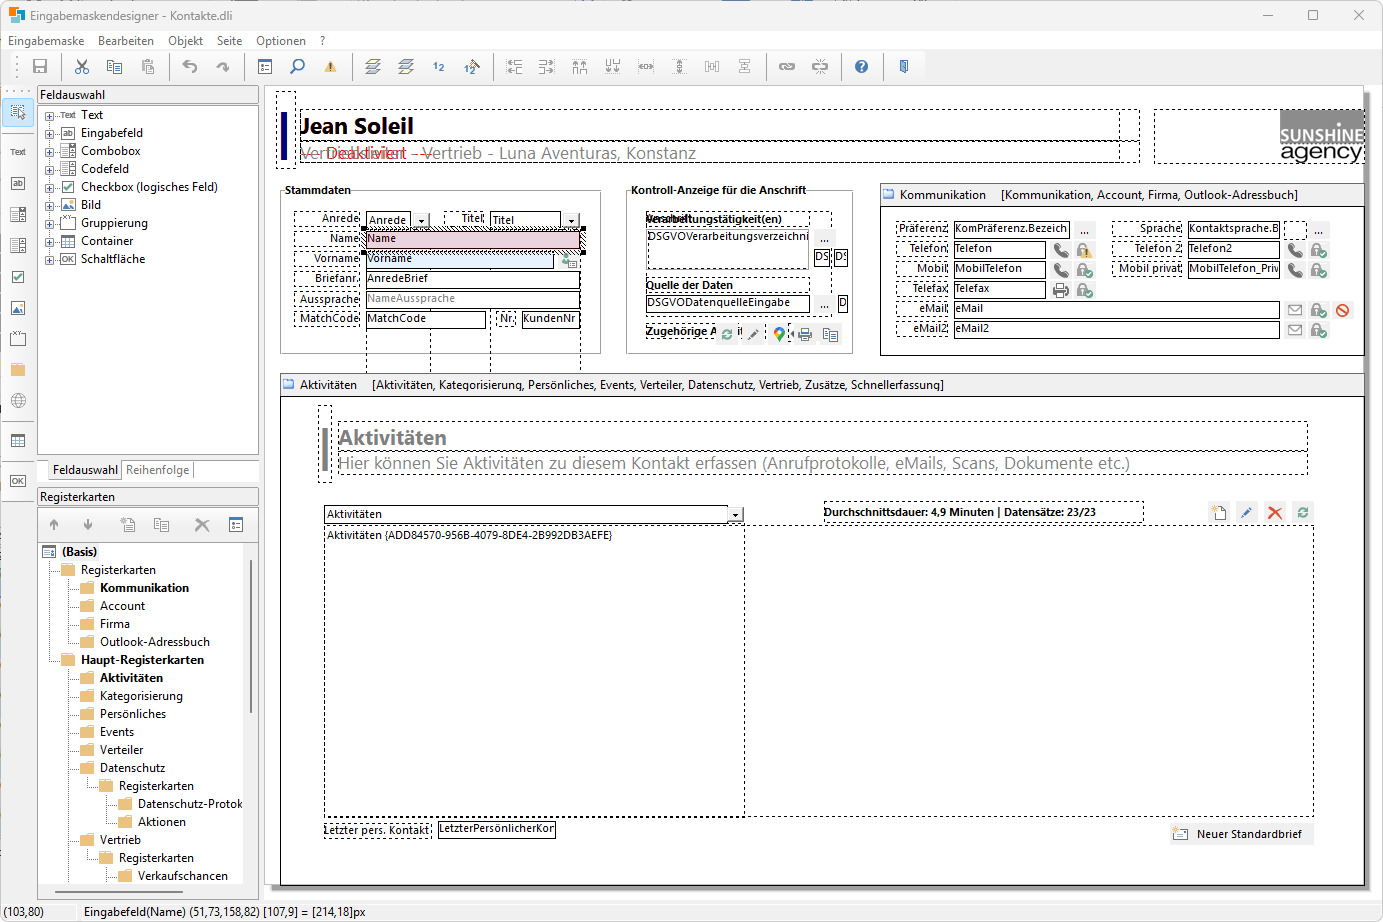Click the yellow warning triangle toolbar icon
This screenshot has height=922, width=1383.
pos(330,67)
